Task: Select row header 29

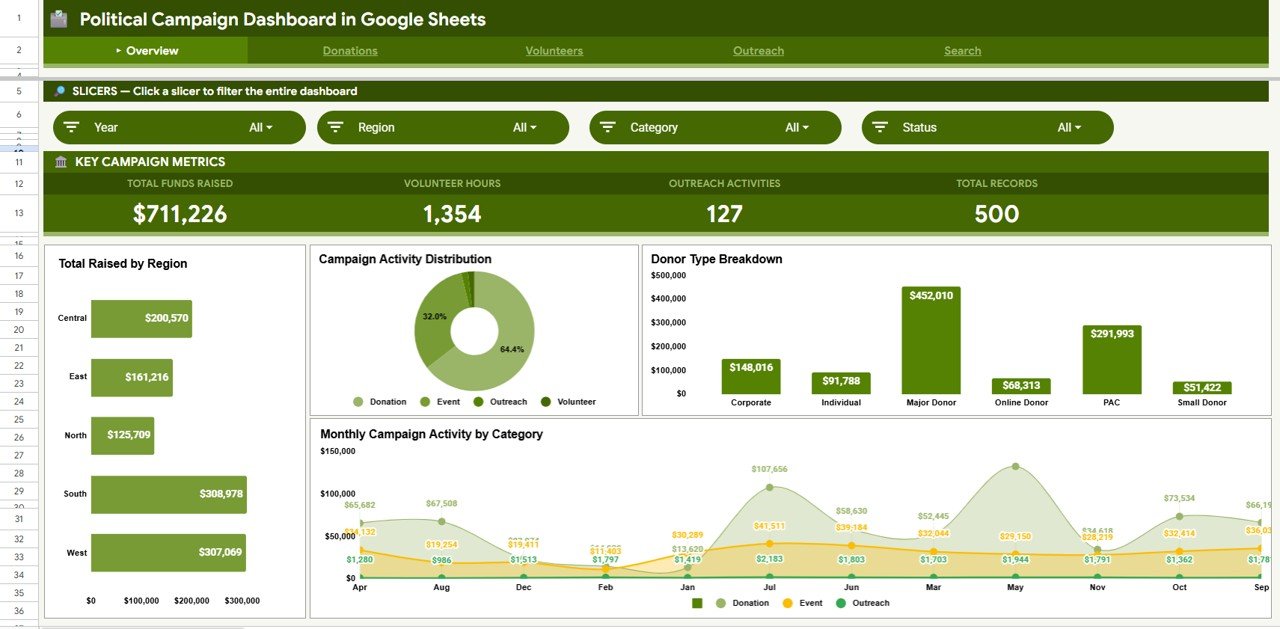Action: [19, 491]
